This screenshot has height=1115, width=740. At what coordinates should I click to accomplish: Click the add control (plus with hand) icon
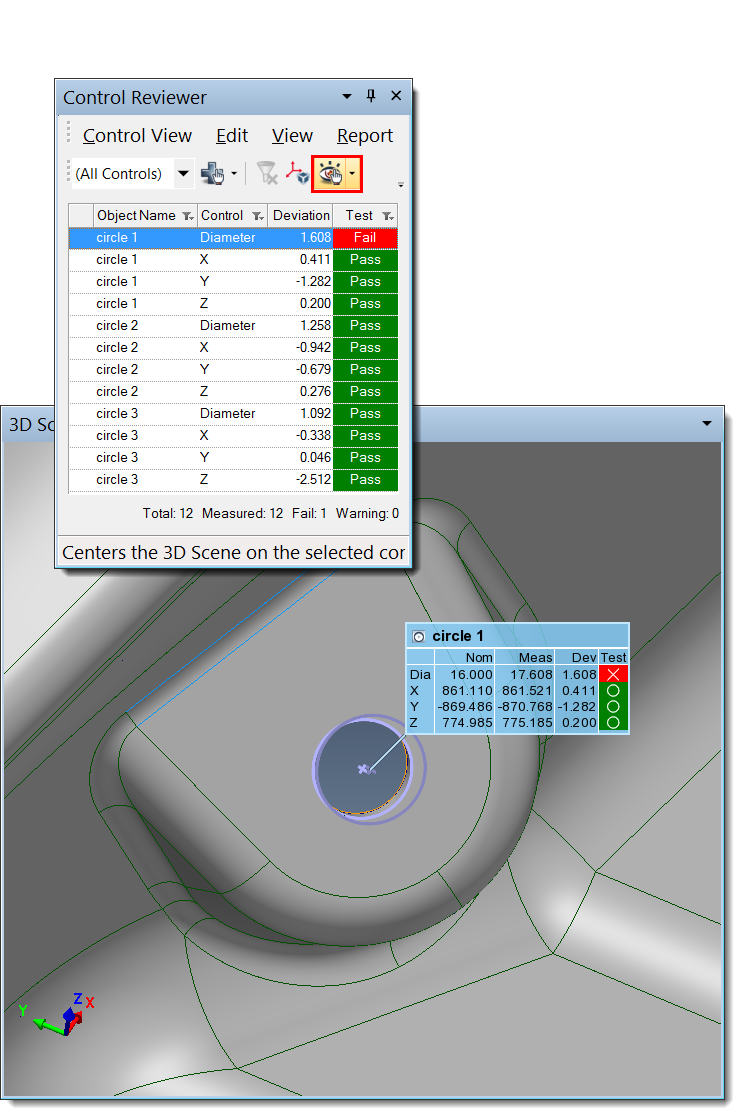pos(212,173)
